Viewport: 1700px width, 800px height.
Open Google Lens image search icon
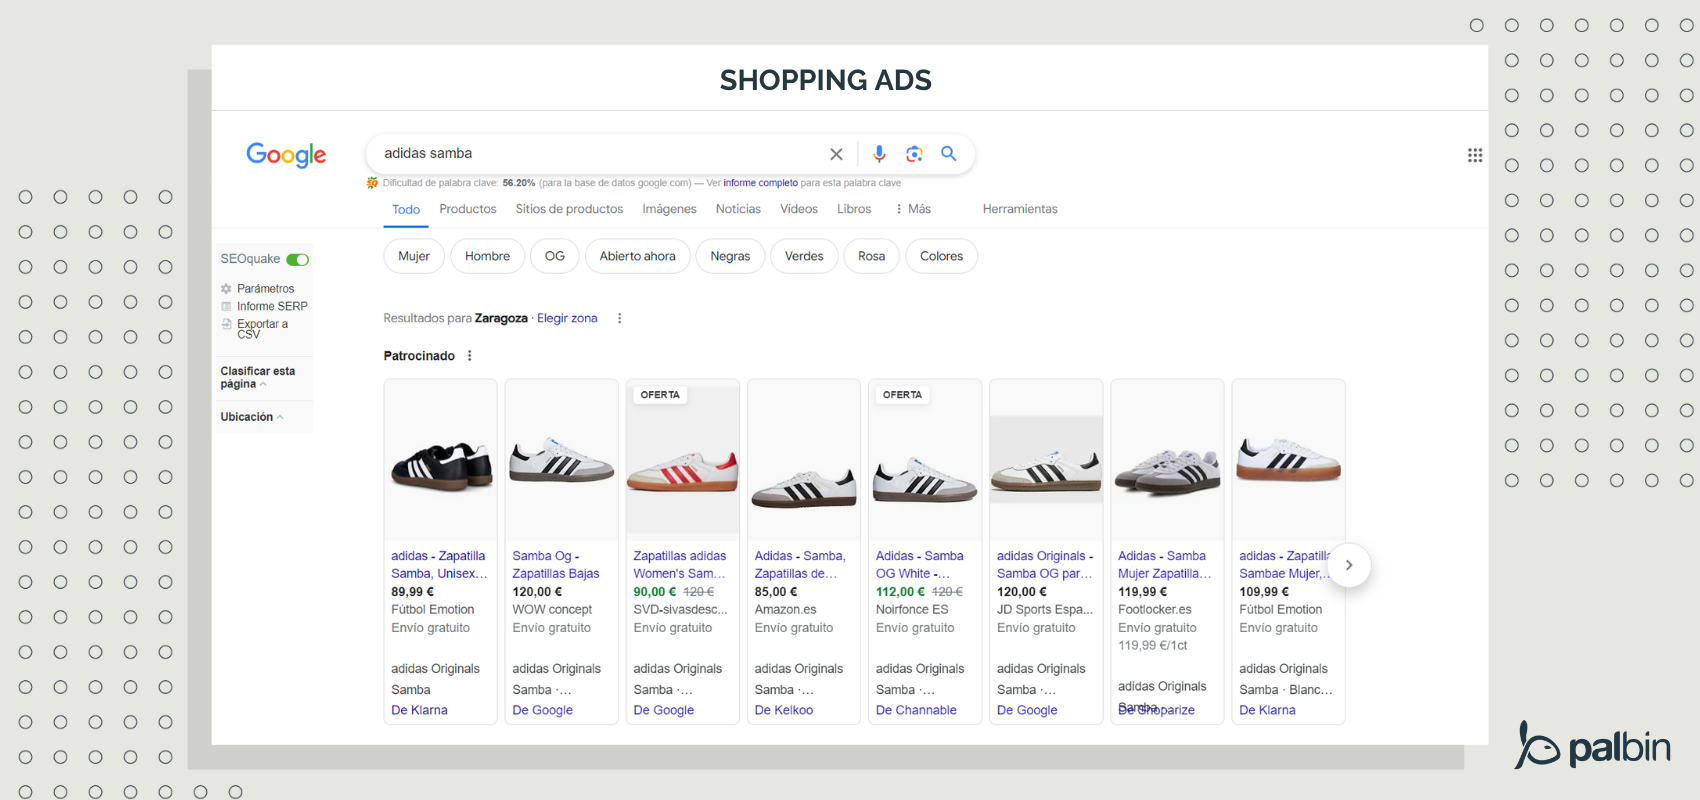pyautogui.click(x=914, y=154)
